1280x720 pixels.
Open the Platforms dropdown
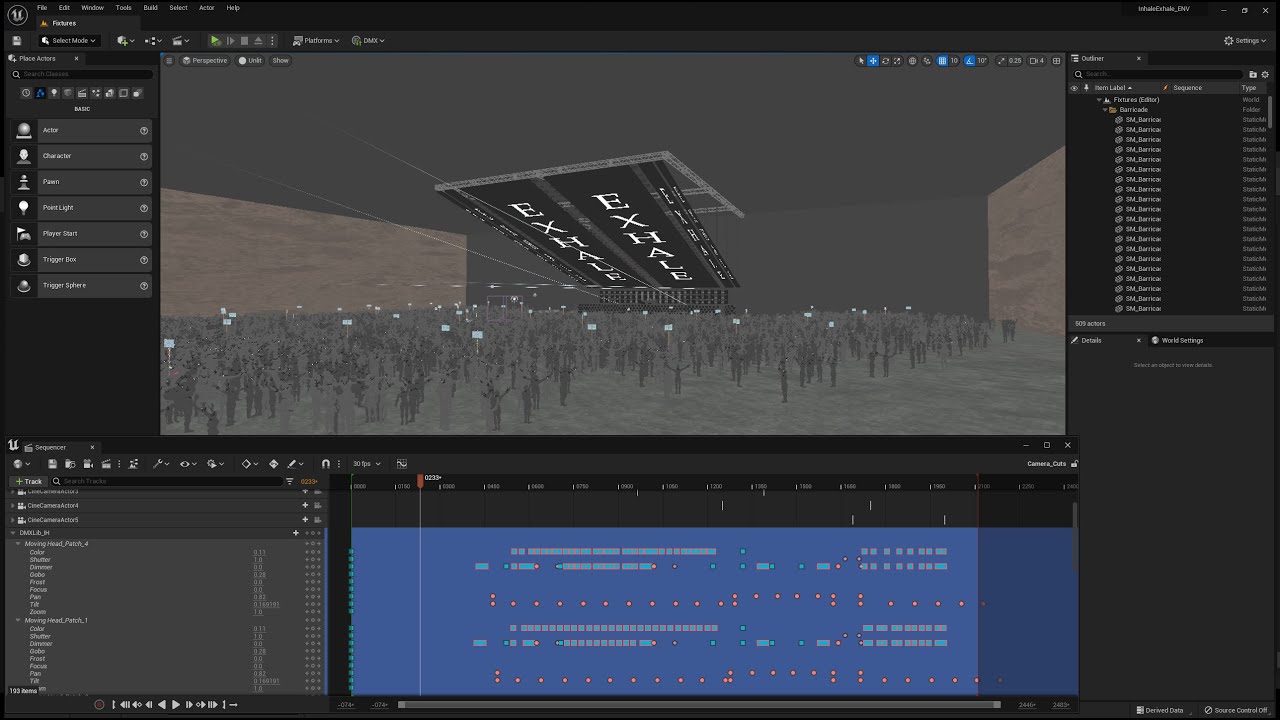pos(317,41)
